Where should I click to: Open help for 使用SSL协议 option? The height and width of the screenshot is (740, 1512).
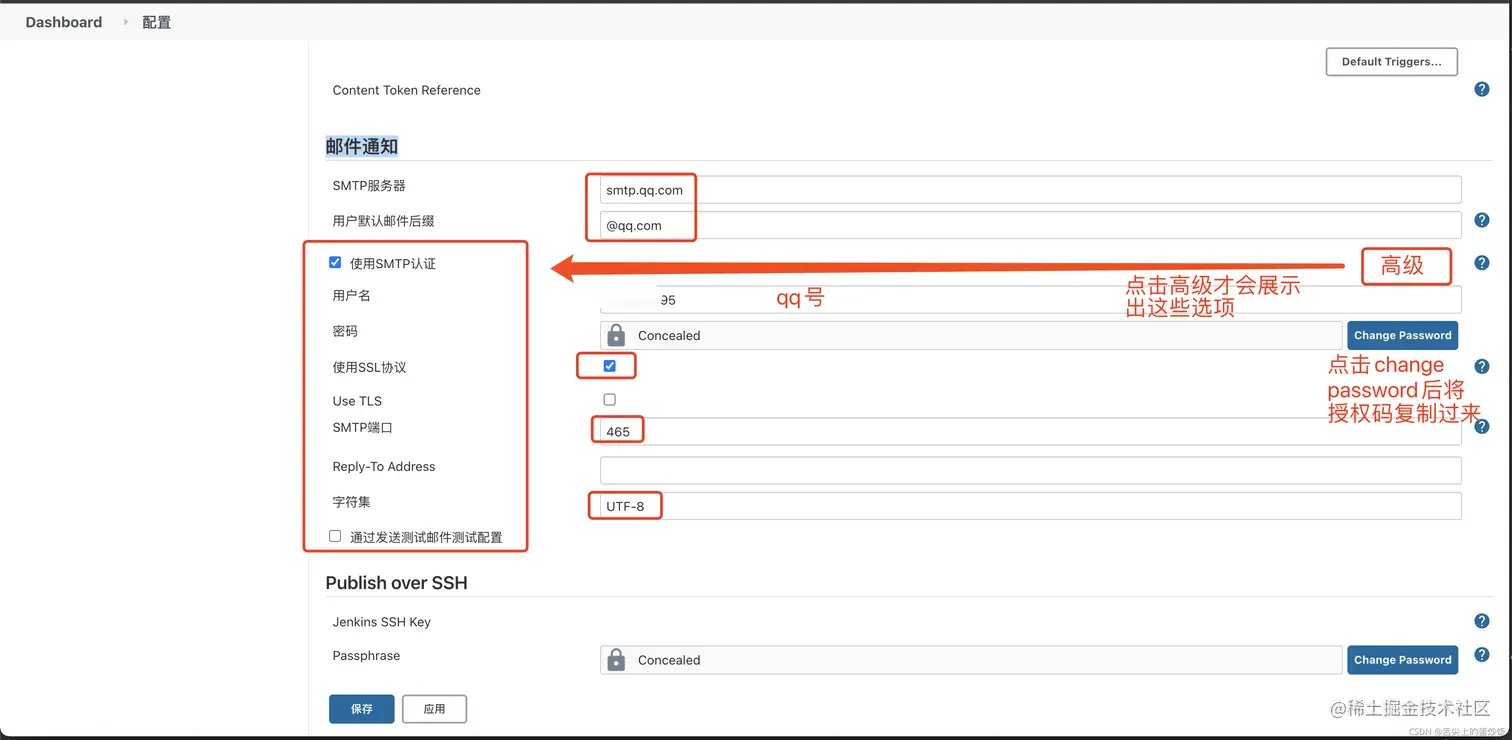click(1482, 367)
